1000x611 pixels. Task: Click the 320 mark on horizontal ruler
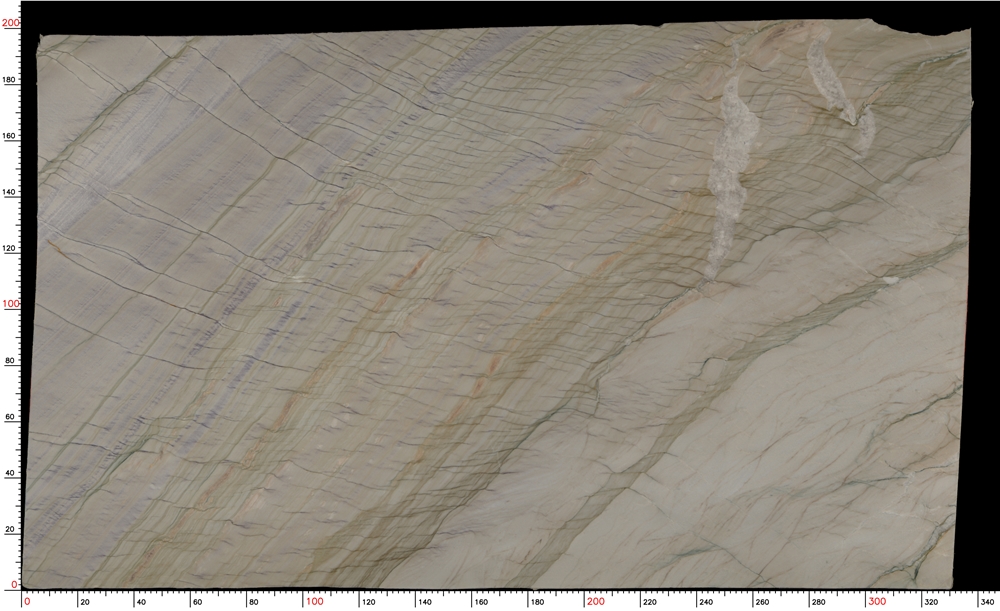pyautogui.click(x=931, y=602)
